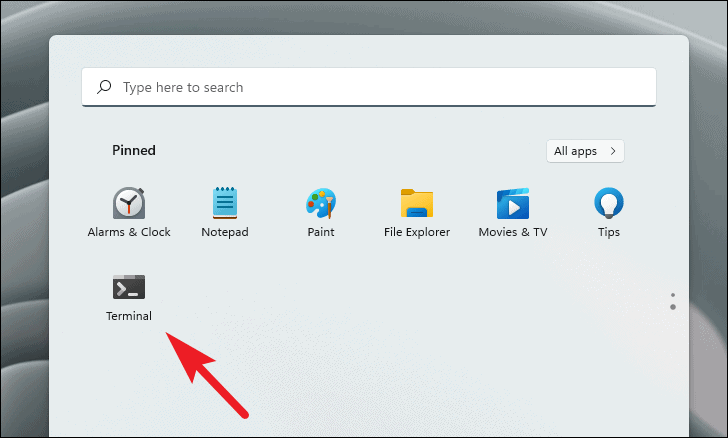Go to next pinned page via dots
The height and width of the screenshot is (438, 728).
[x=673, y=307]
